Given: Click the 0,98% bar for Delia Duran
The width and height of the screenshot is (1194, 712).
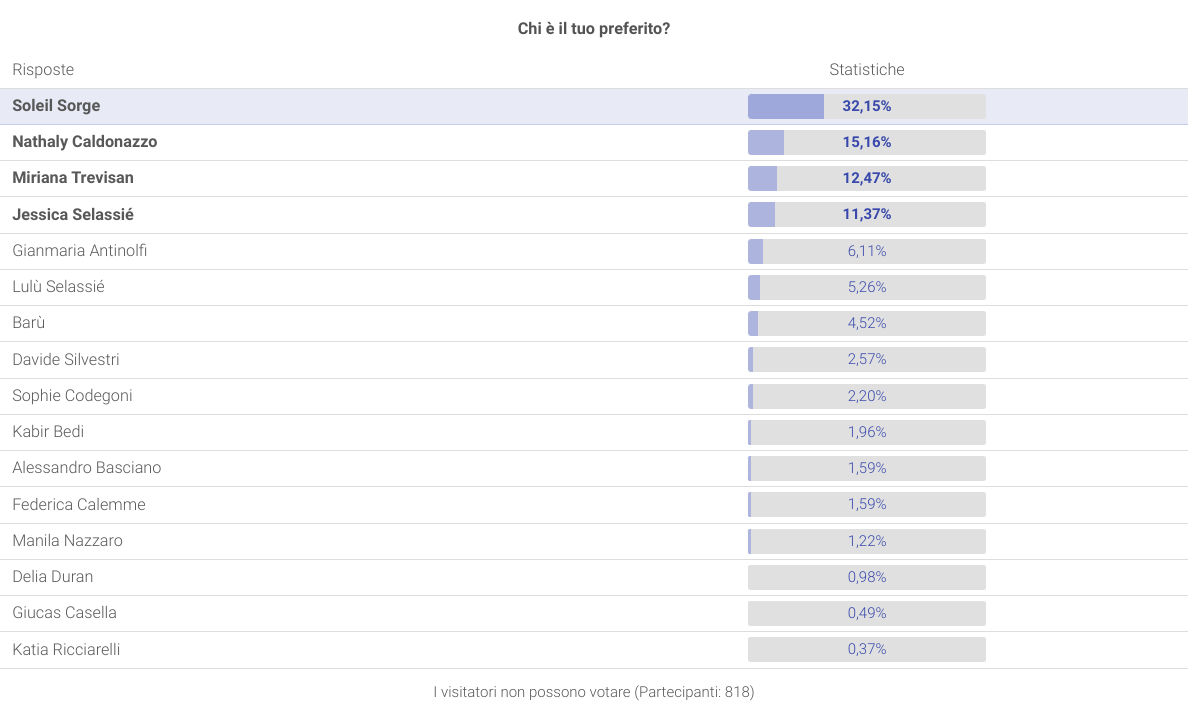Looking at the screenshot, I should click(866, 577).
